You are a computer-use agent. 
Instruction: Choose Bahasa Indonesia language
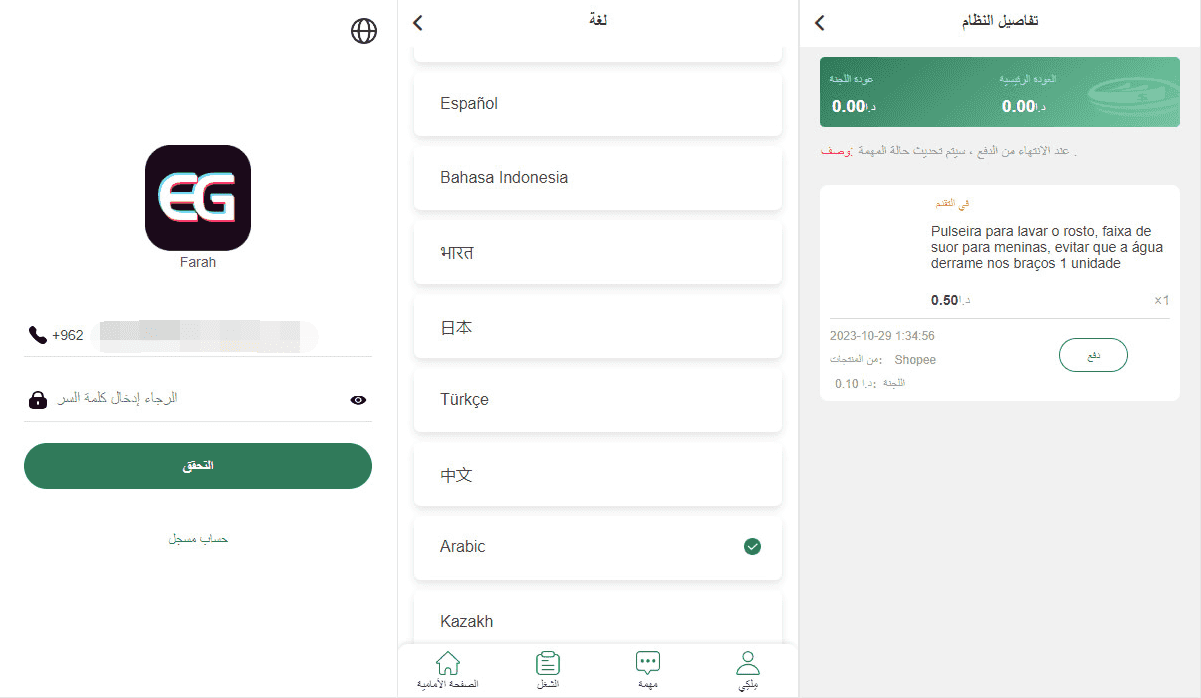pos(597,178)
